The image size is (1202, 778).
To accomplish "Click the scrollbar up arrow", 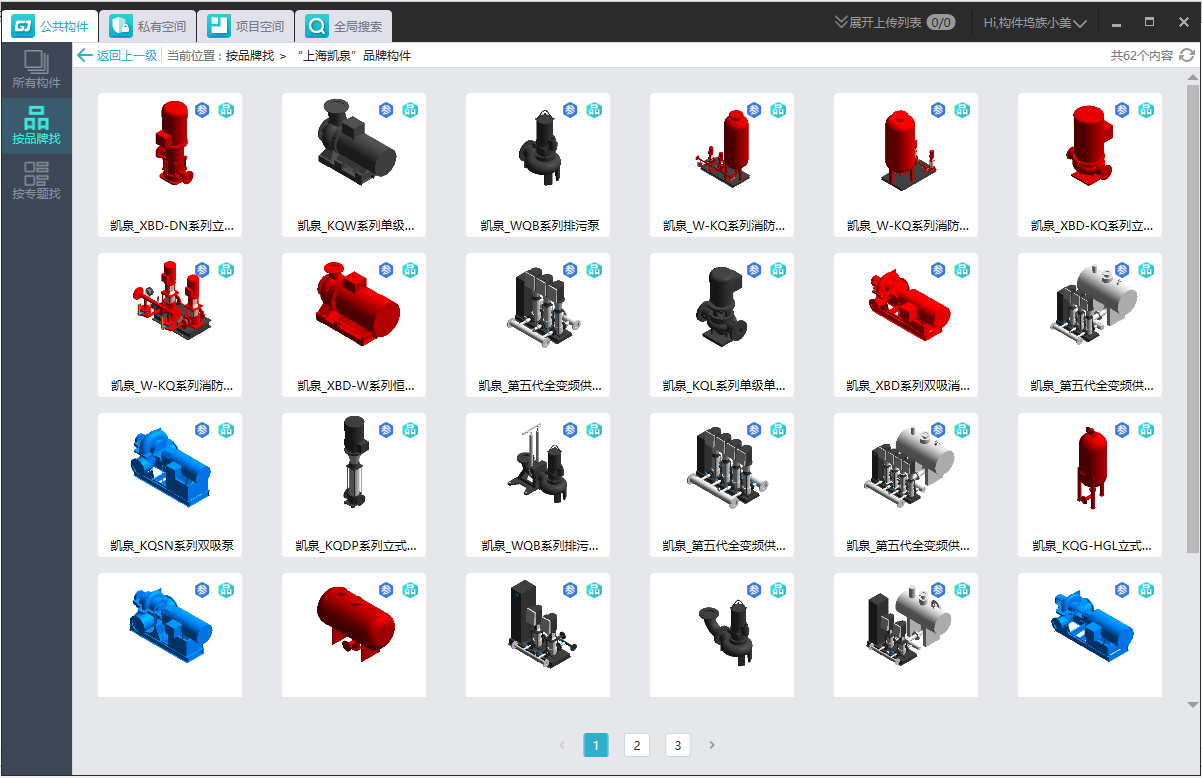I will pos(1192,77).
